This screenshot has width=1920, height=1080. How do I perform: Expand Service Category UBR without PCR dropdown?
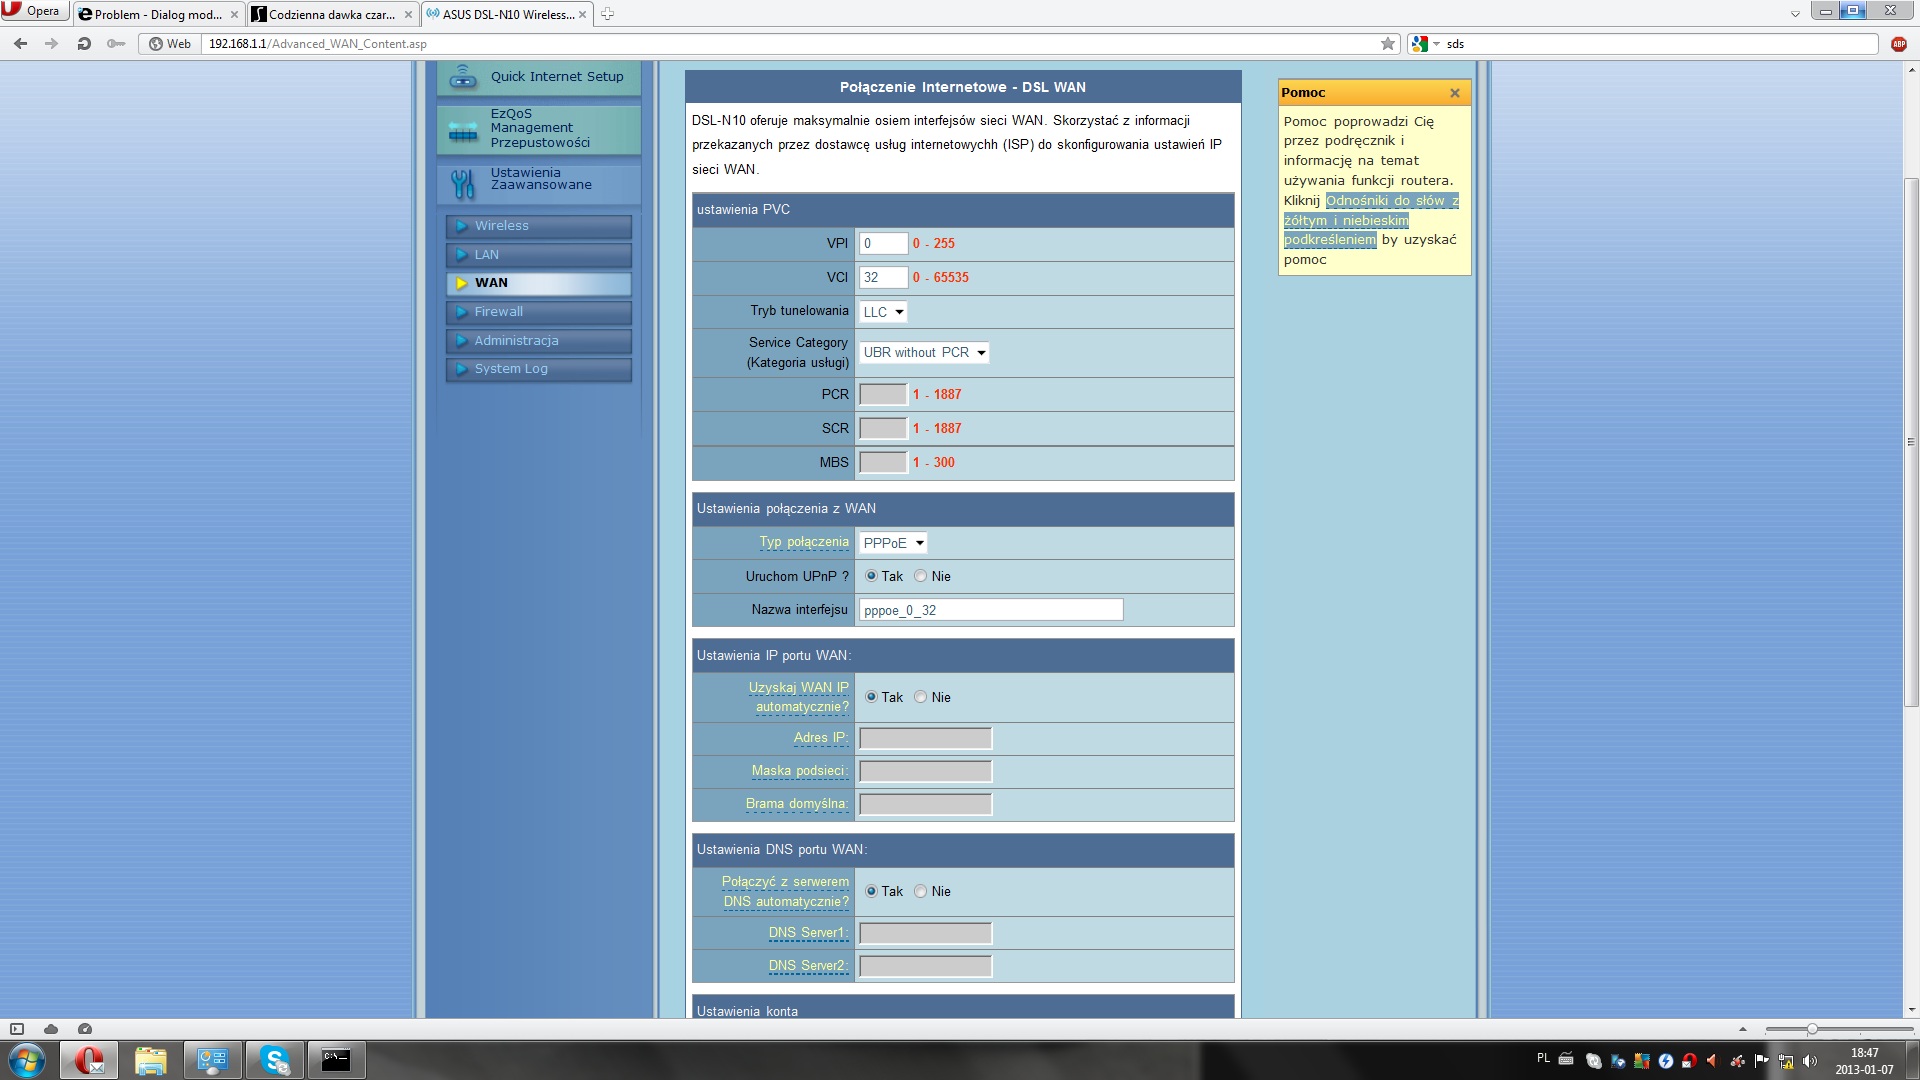[x=924, y=352]
